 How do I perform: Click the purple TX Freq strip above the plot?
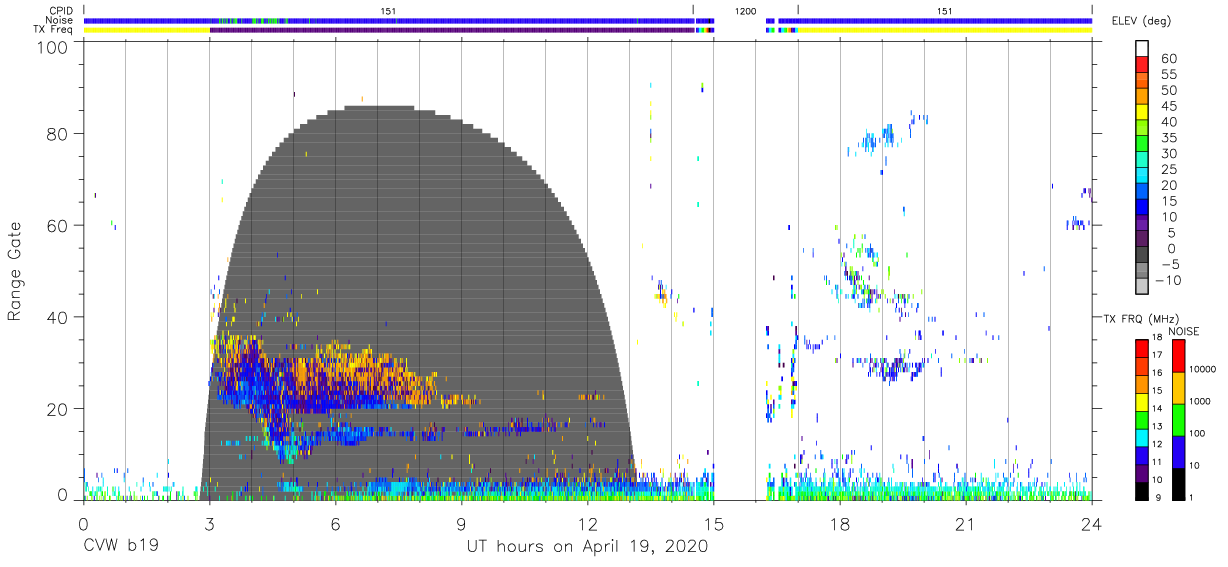[x=452, y=30]
